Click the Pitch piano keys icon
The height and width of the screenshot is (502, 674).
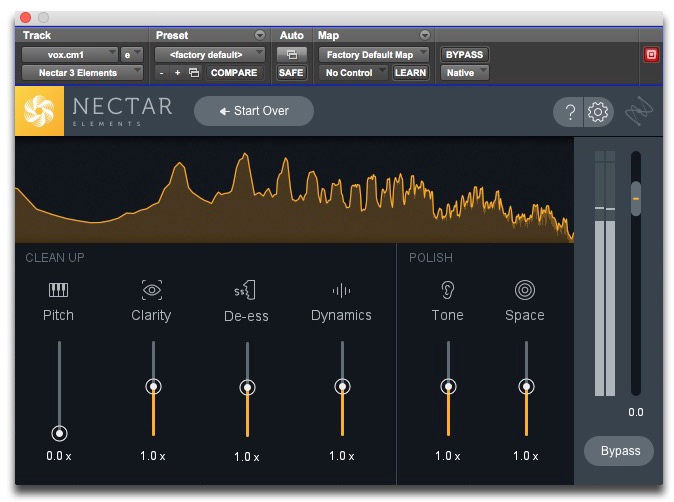pyautogui.click(x=58, y=290)
